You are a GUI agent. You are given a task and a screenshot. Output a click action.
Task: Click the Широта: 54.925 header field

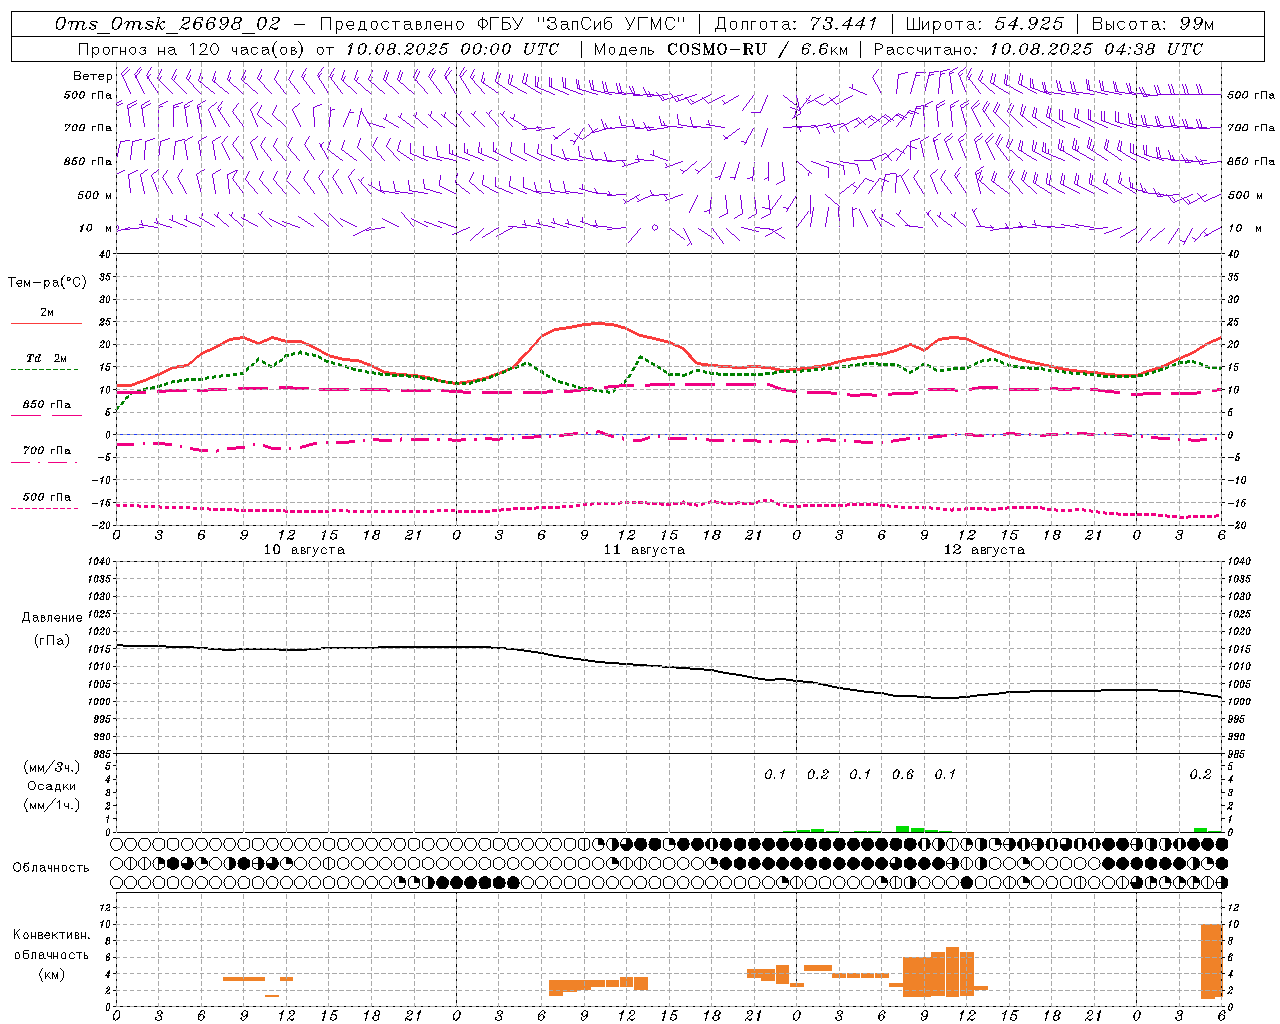(984, 24)
